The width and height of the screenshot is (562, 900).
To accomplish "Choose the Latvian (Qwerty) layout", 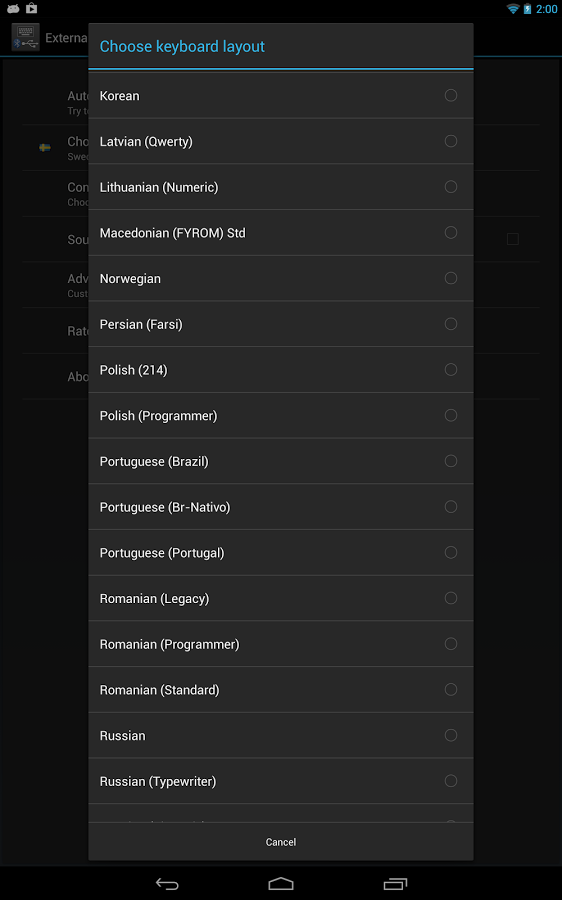I will coord(281,141).
